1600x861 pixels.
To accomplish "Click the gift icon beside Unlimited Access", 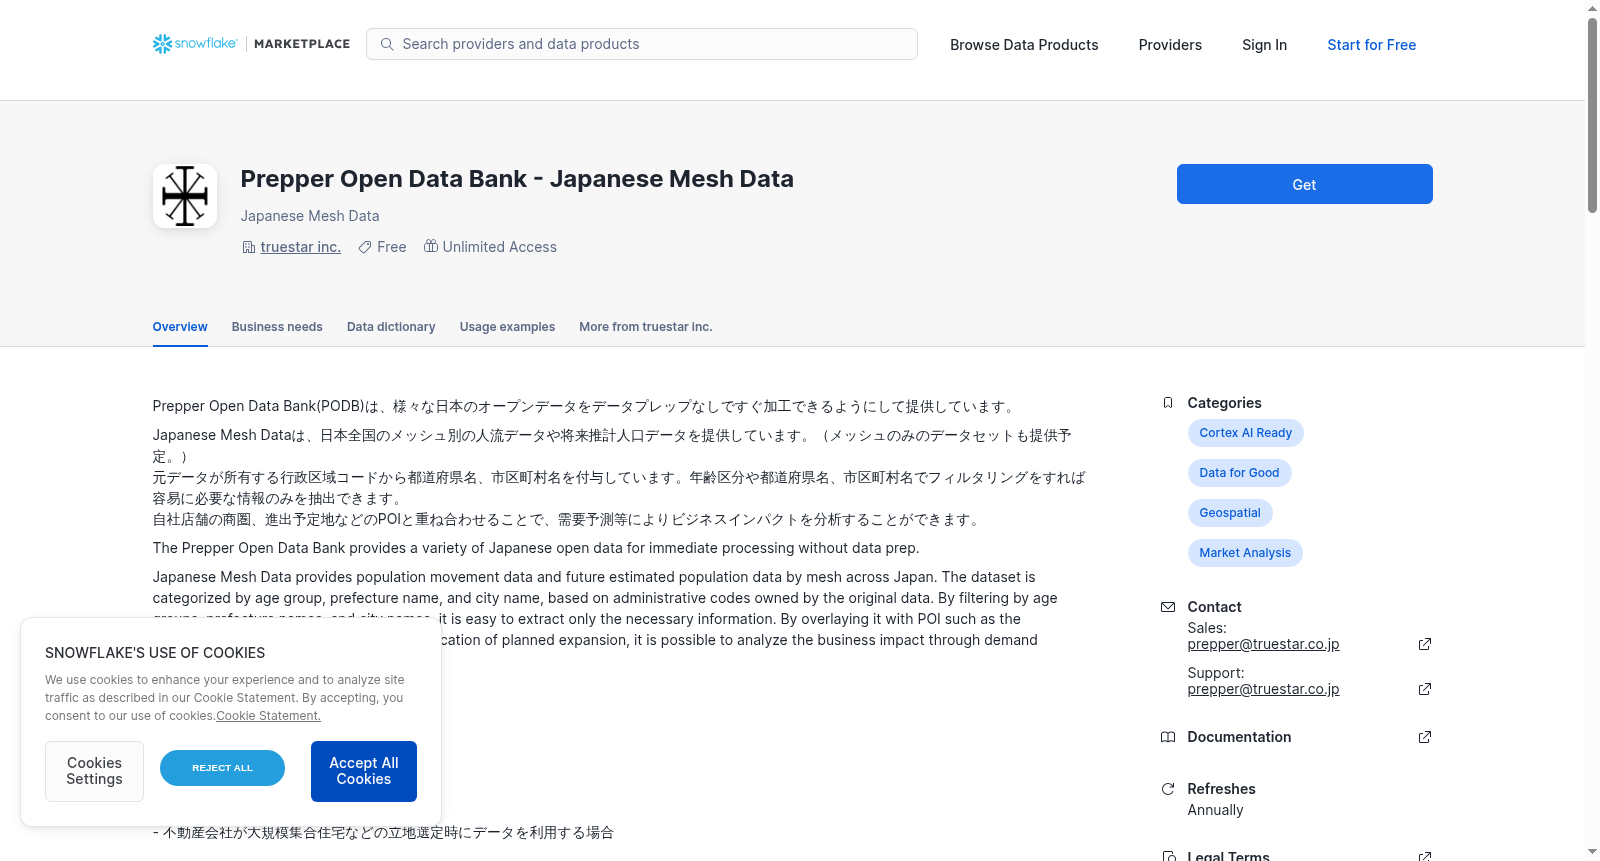I will 431,246.
